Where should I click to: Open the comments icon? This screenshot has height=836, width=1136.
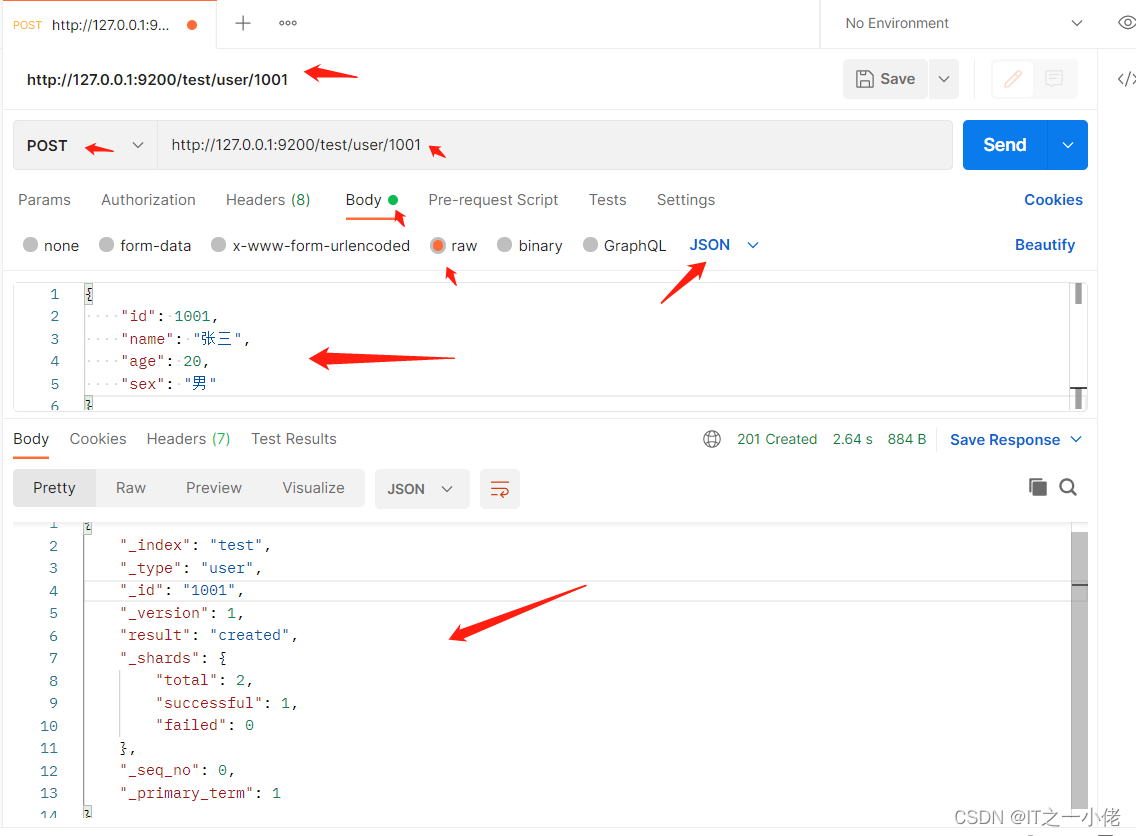[1054, 79]
